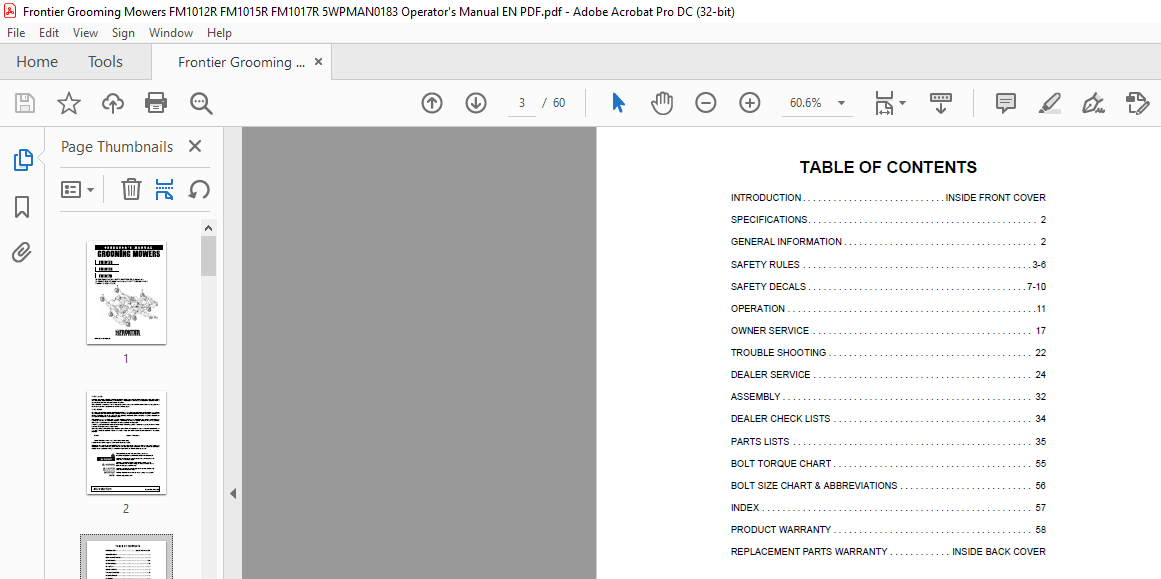Screen dimensions: 1161x579
Task: Collapse navigation pane with left triangle
Action: [232, 493]
